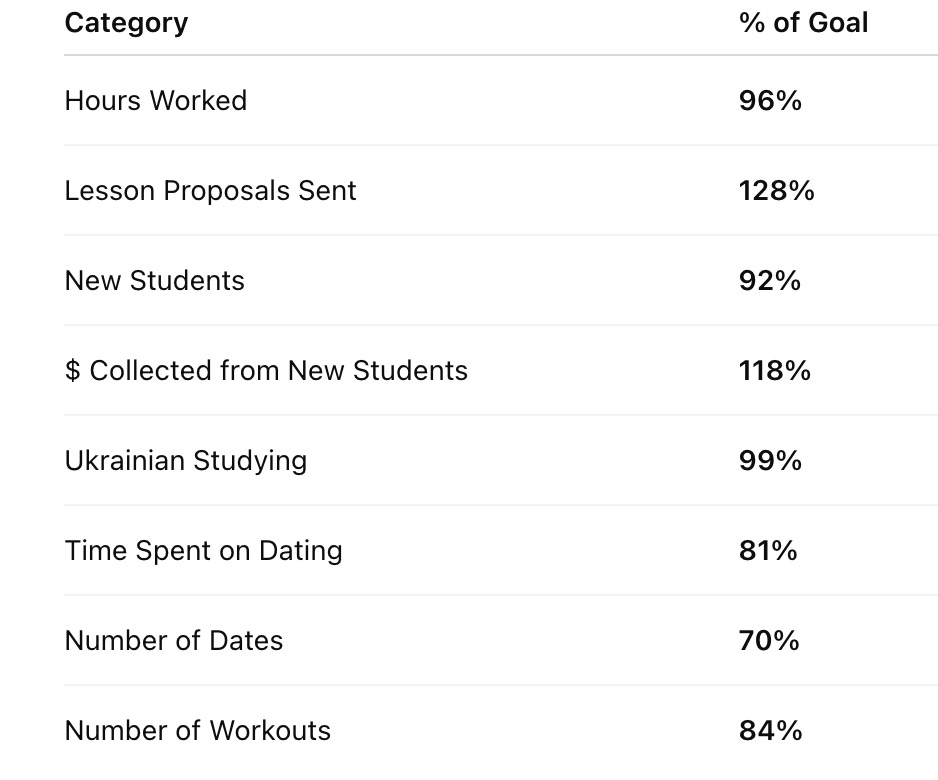Select the Hours Worked row label

[x=155, y=101]
